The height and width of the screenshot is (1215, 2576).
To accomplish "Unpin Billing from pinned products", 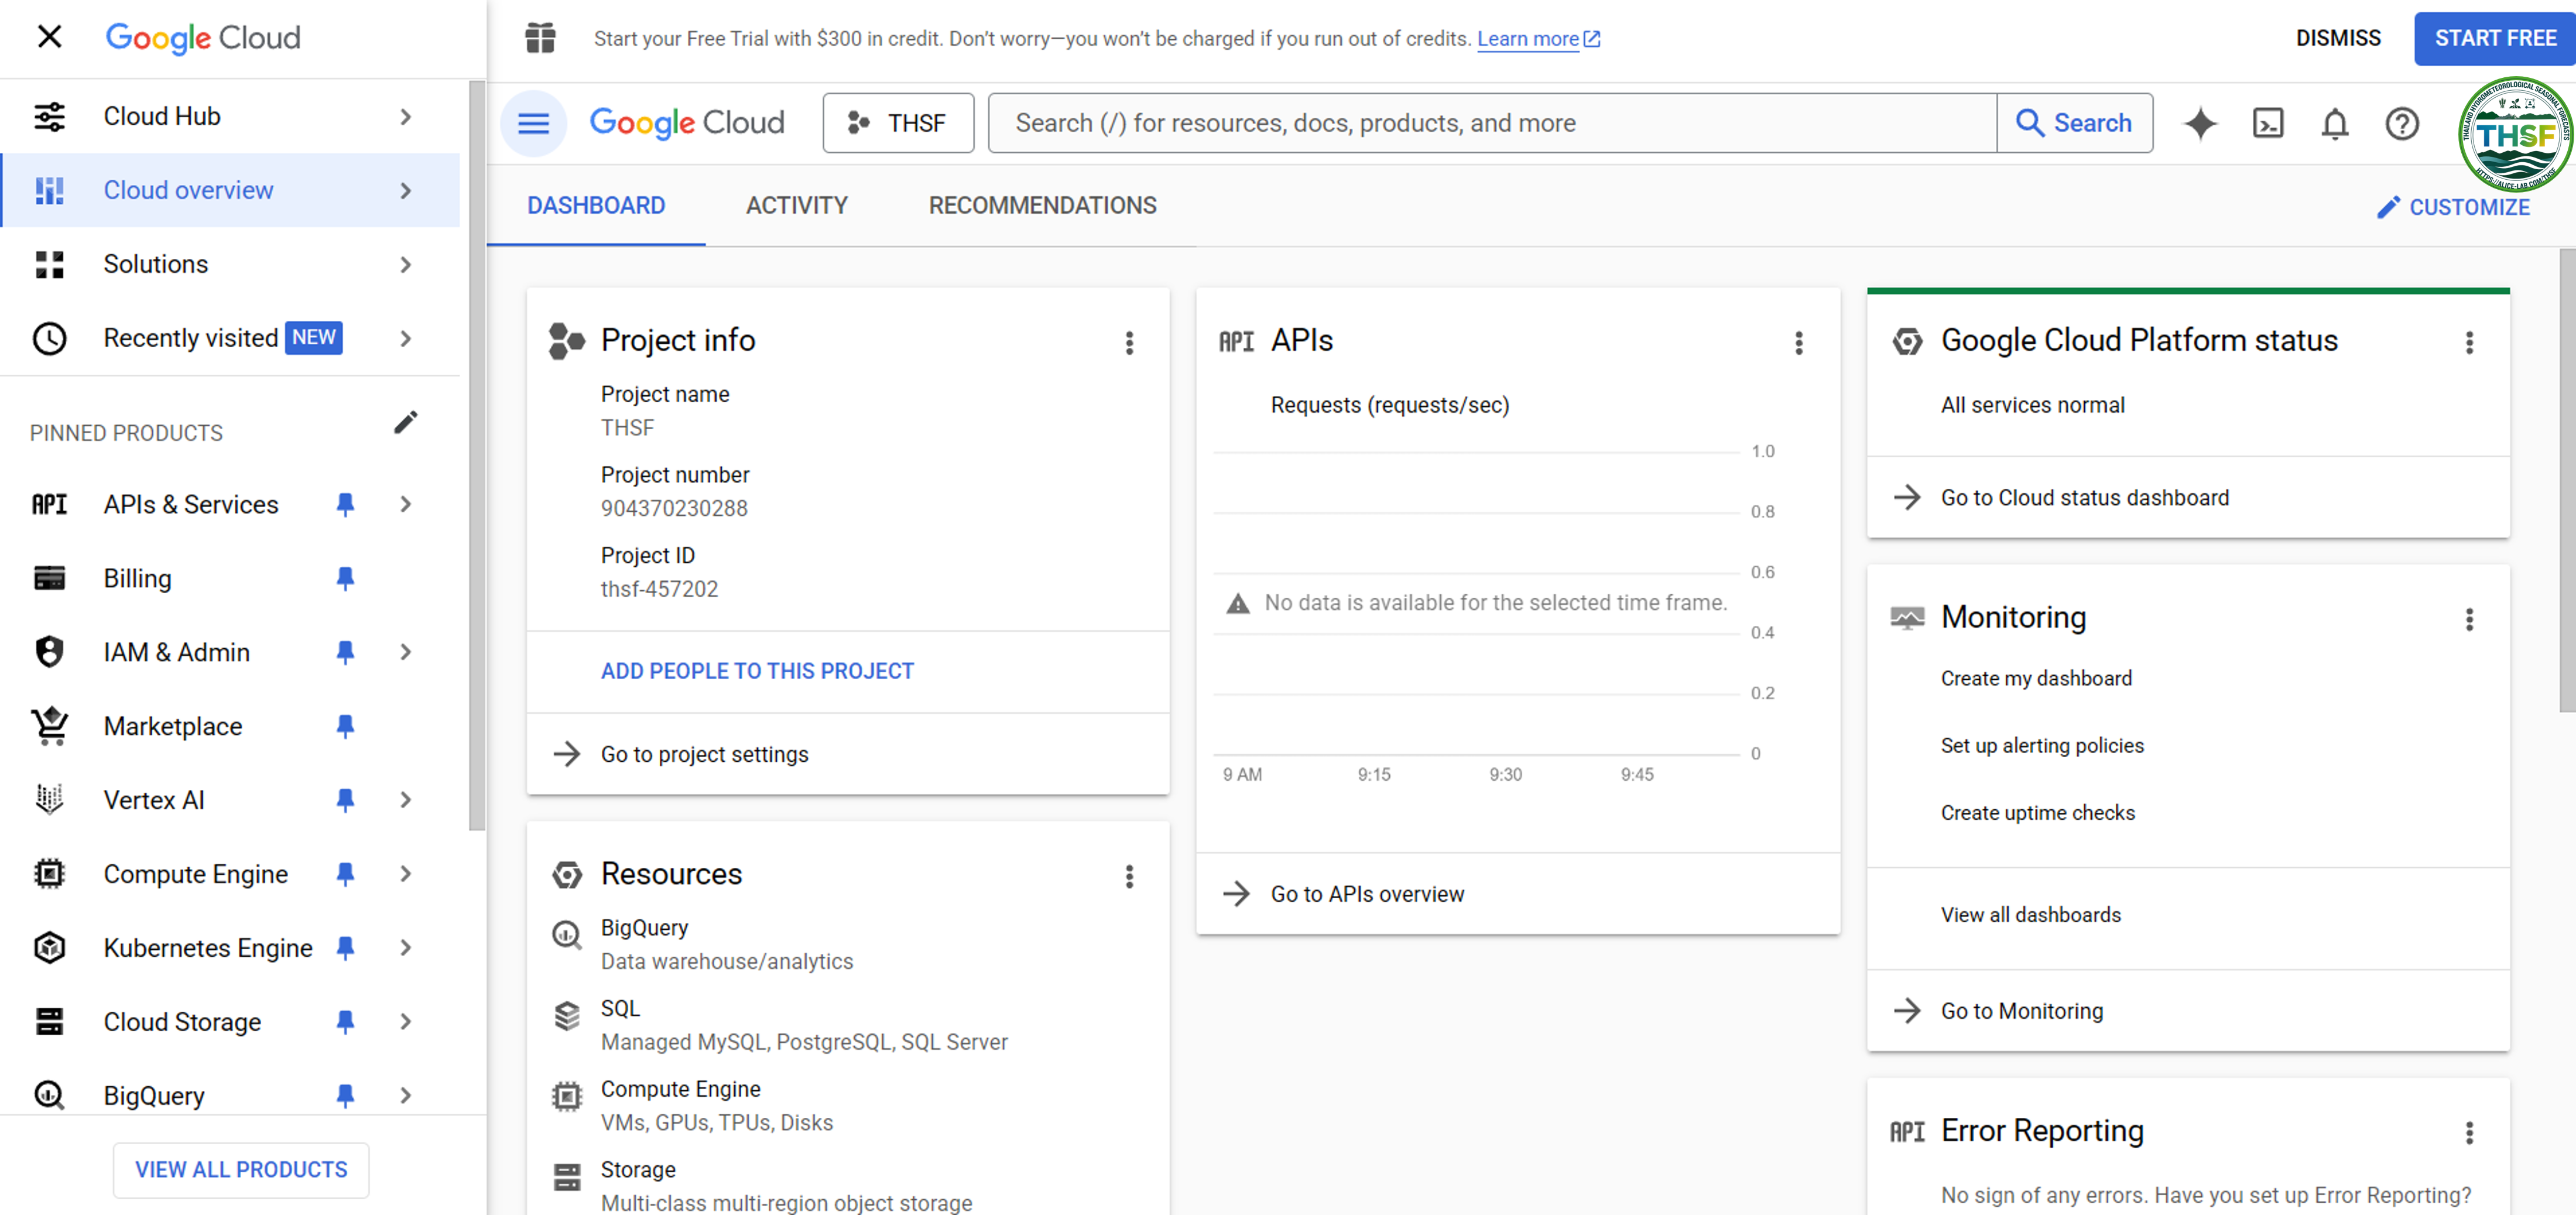I will coord(345,578).
